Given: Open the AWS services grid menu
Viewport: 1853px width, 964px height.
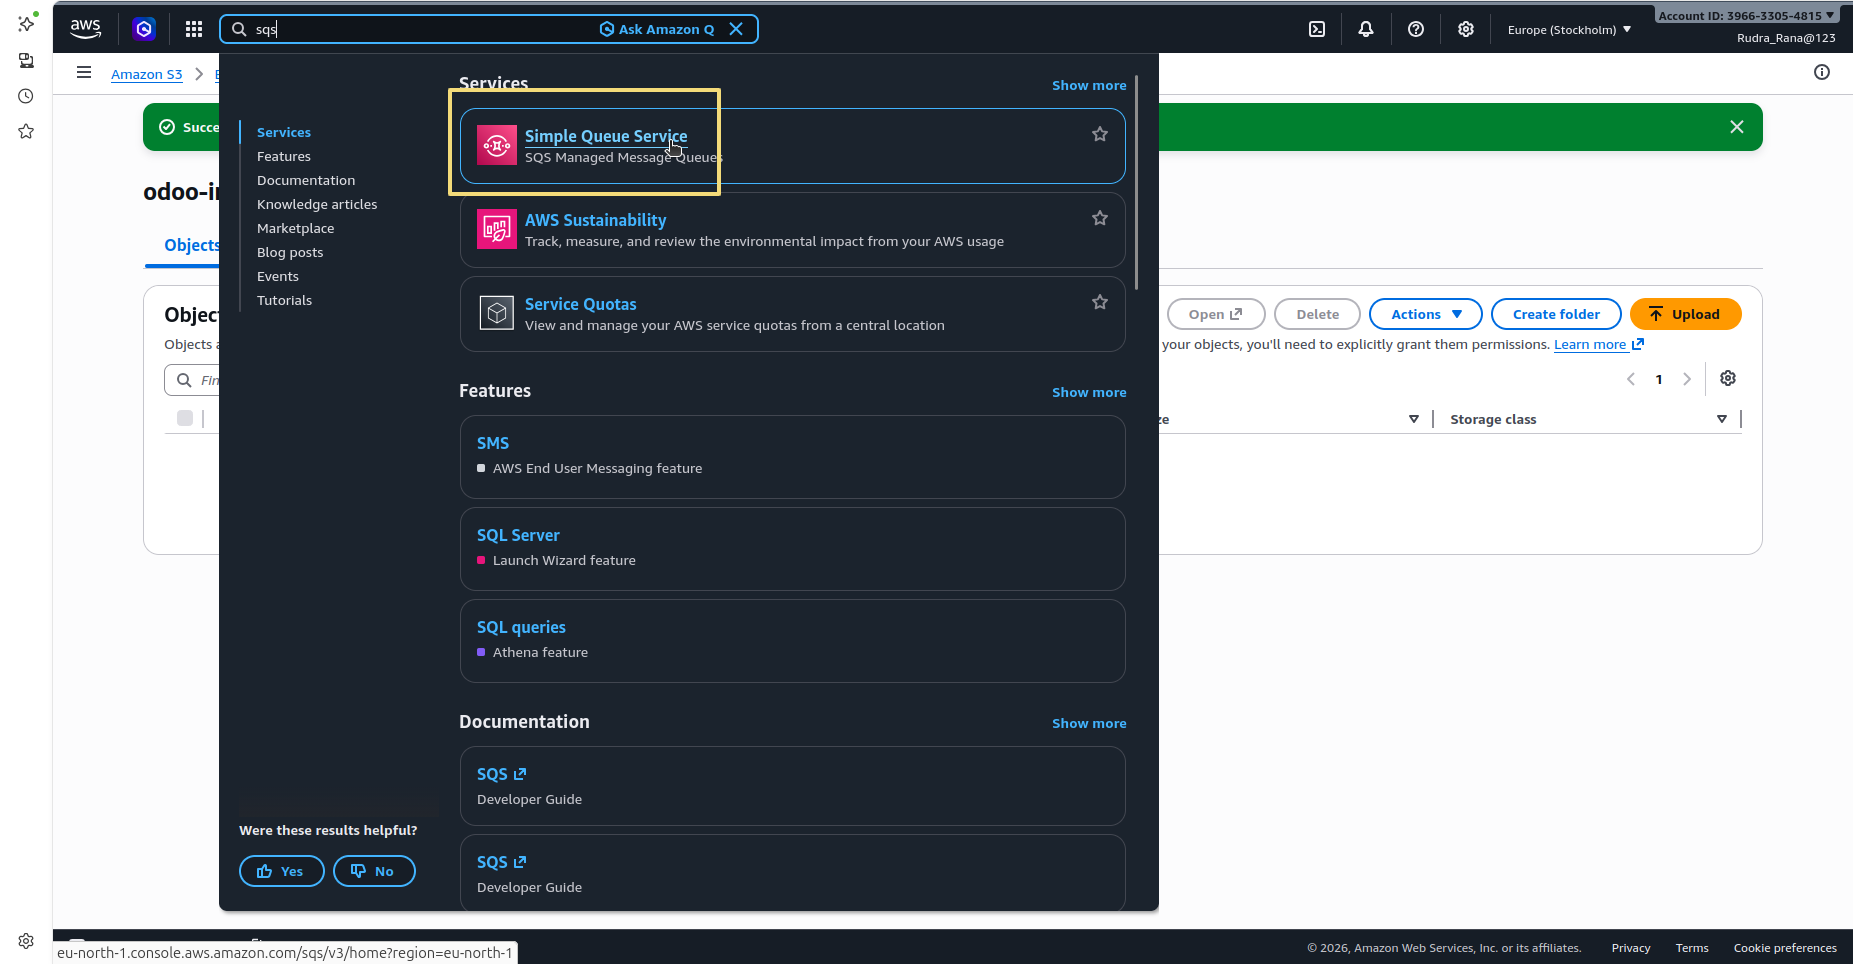Looking at the screenshot, I should point(194,29).
